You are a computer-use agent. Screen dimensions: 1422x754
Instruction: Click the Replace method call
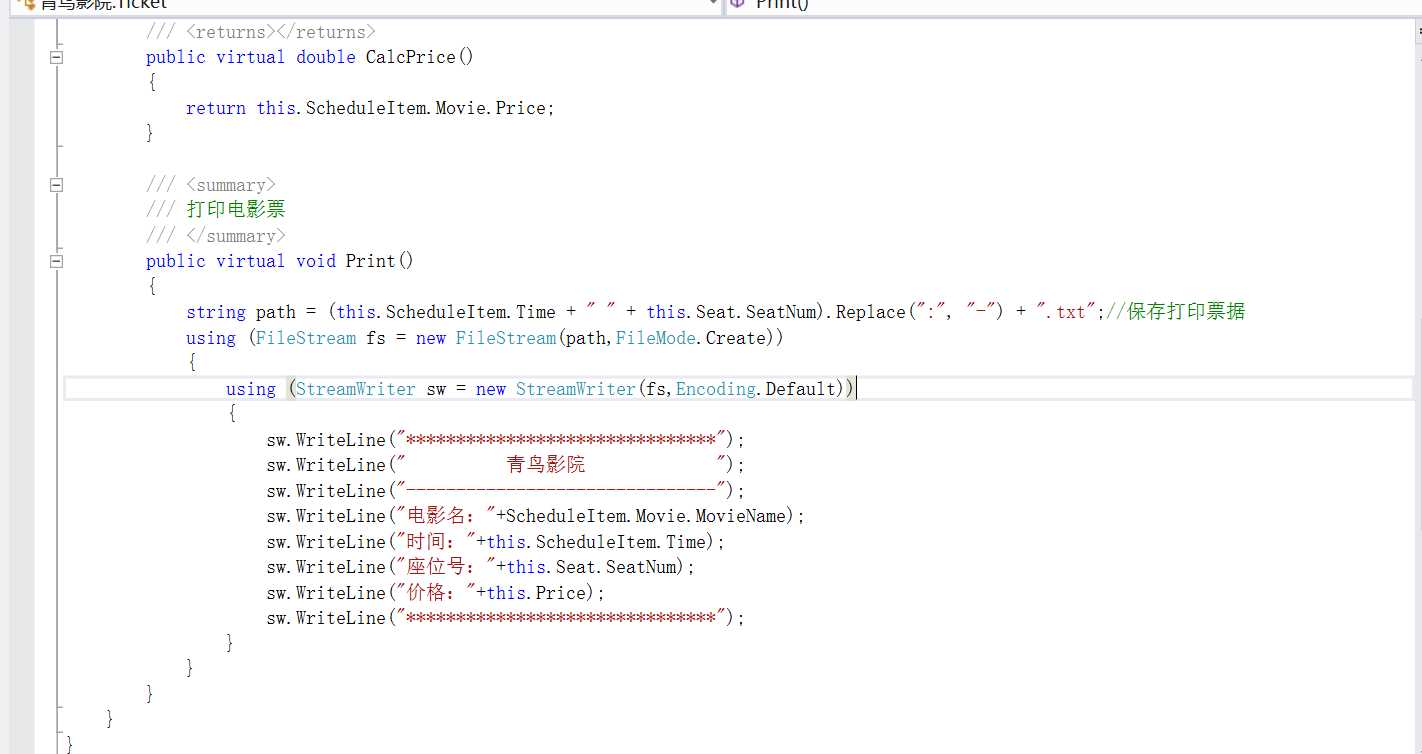[x=870, y=312]
